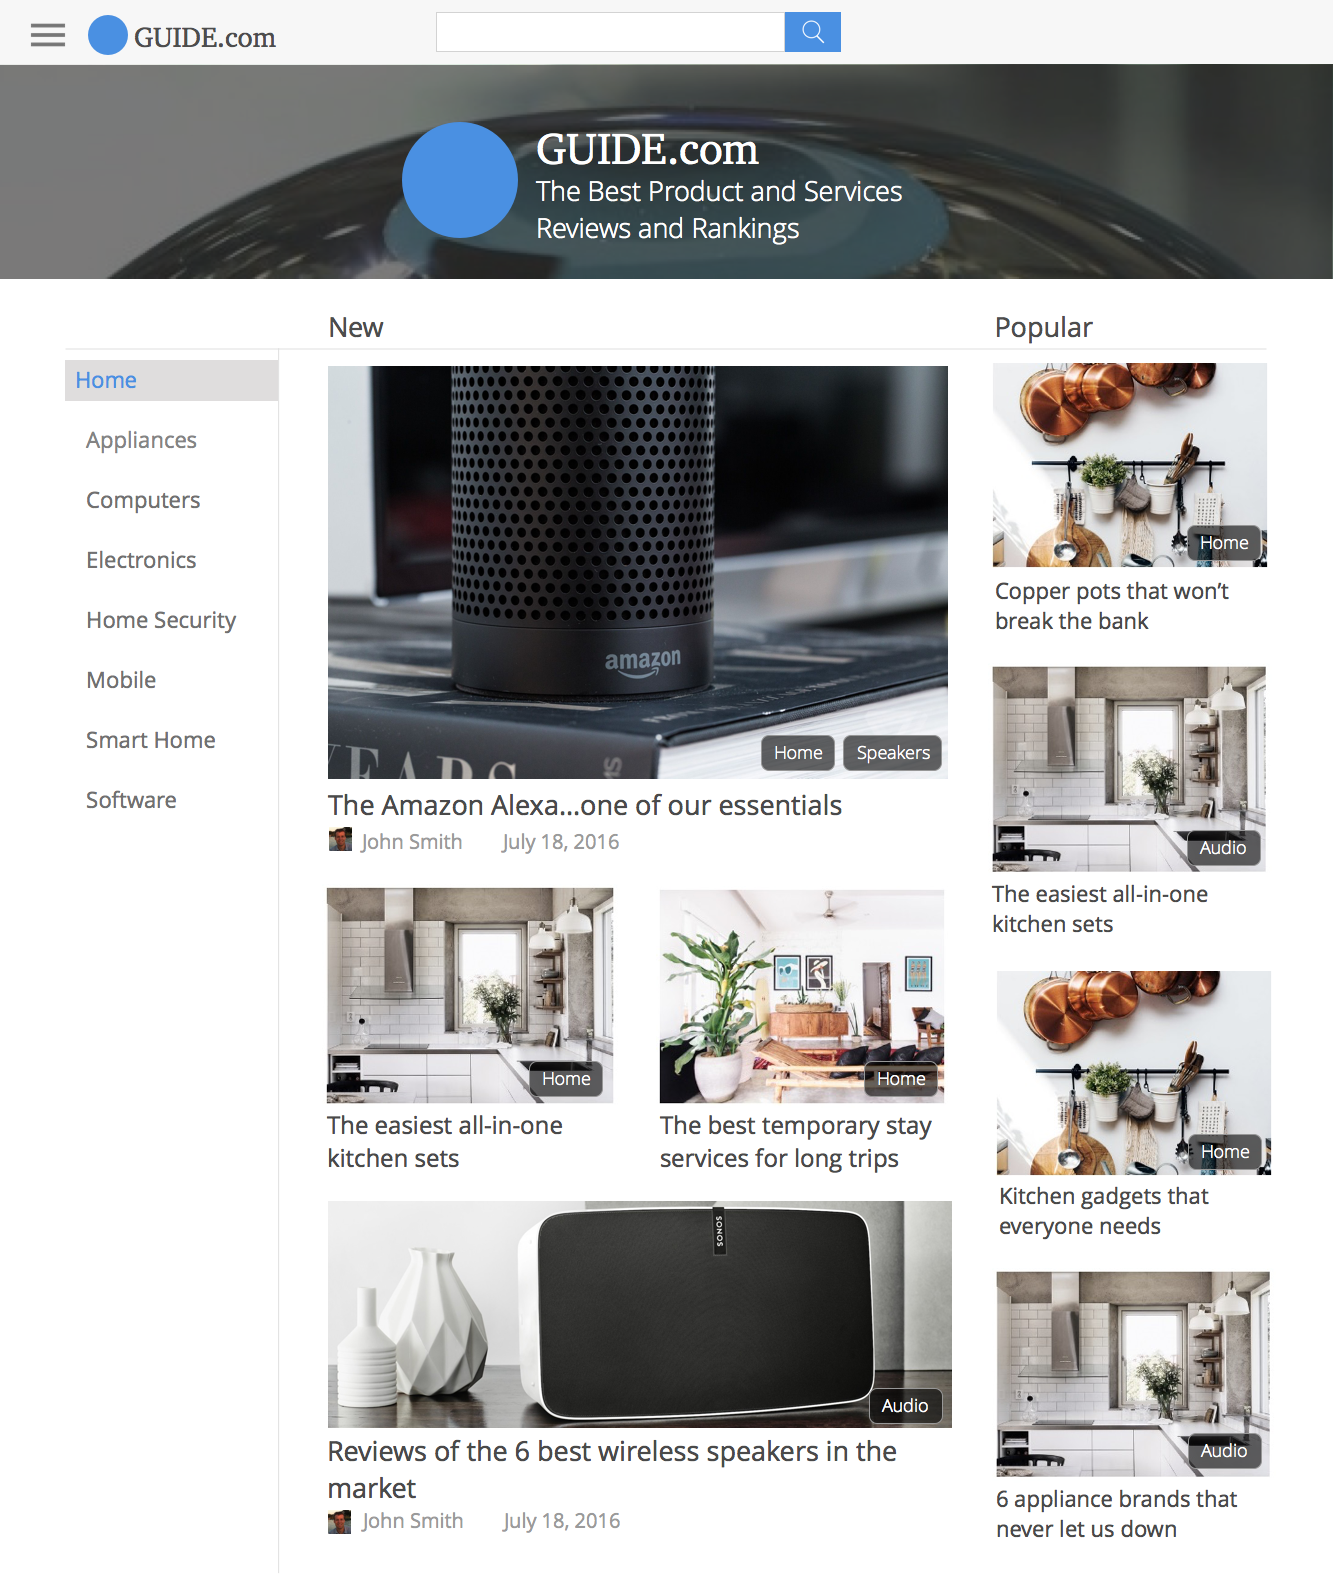Open "The easiest all-in-one kitchen sets" title in the New section
Image resolution: width=1333 pixels, height=1582 pixels.
pos(445,1142)
